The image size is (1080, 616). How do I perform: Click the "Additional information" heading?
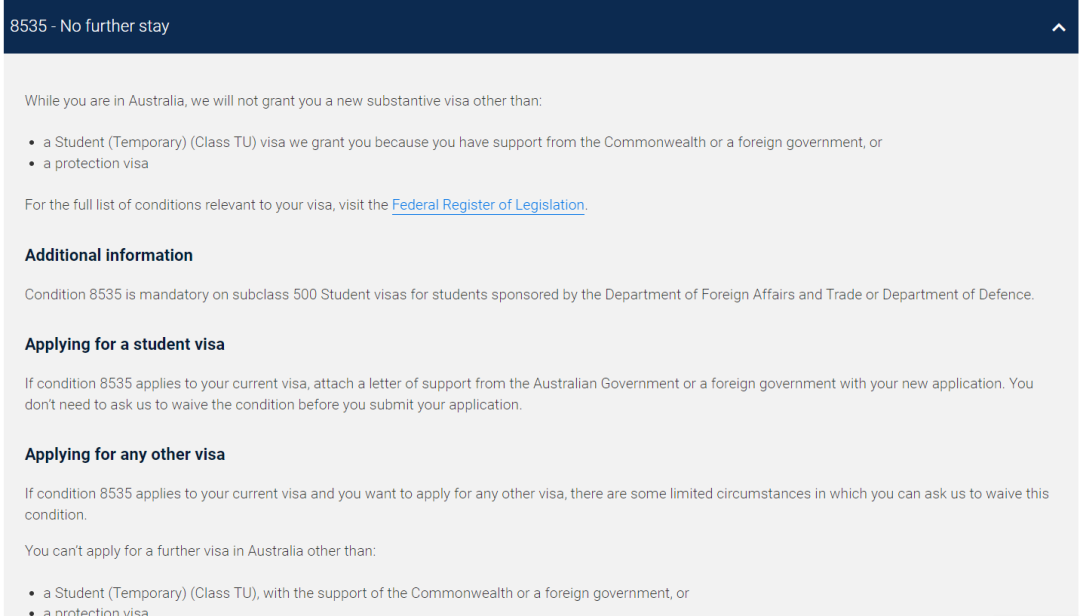pyautogui.click(x=109, y=256)
